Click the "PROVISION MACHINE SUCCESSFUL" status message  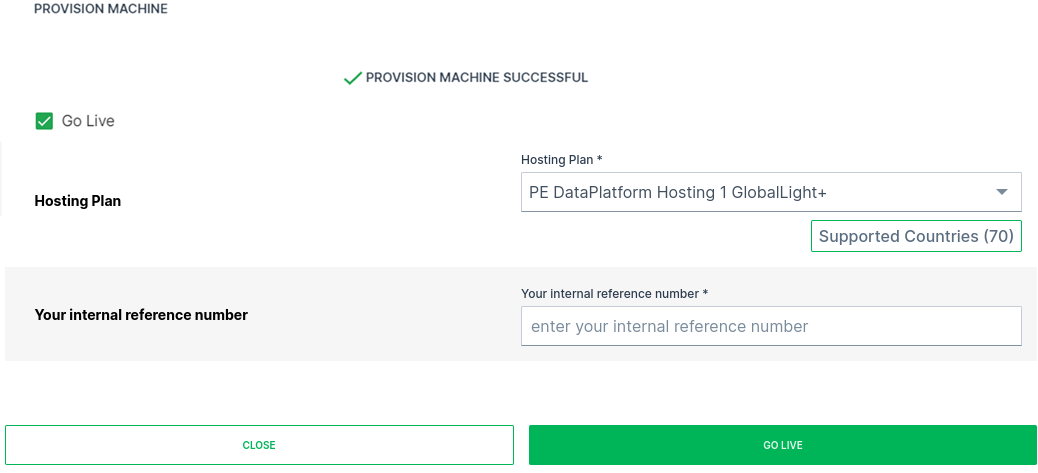[x=476, y=78]
